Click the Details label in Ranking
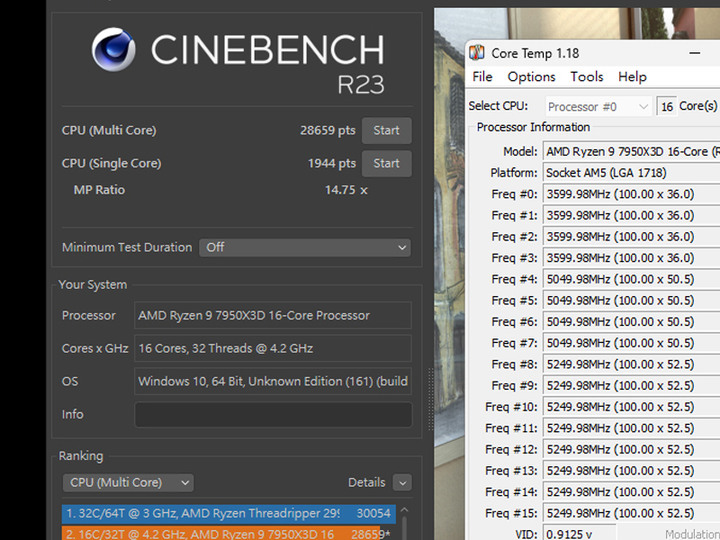 [366, 483]
